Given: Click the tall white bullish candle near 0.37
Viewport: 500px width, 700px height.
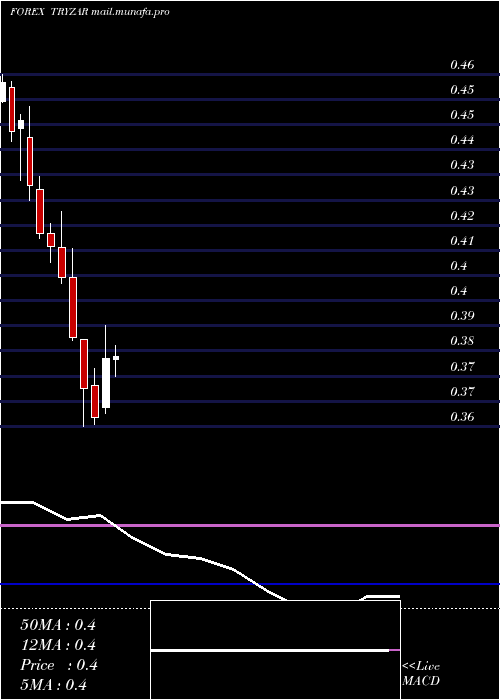Looking at the screenshot, I should (x=106, y=383).
